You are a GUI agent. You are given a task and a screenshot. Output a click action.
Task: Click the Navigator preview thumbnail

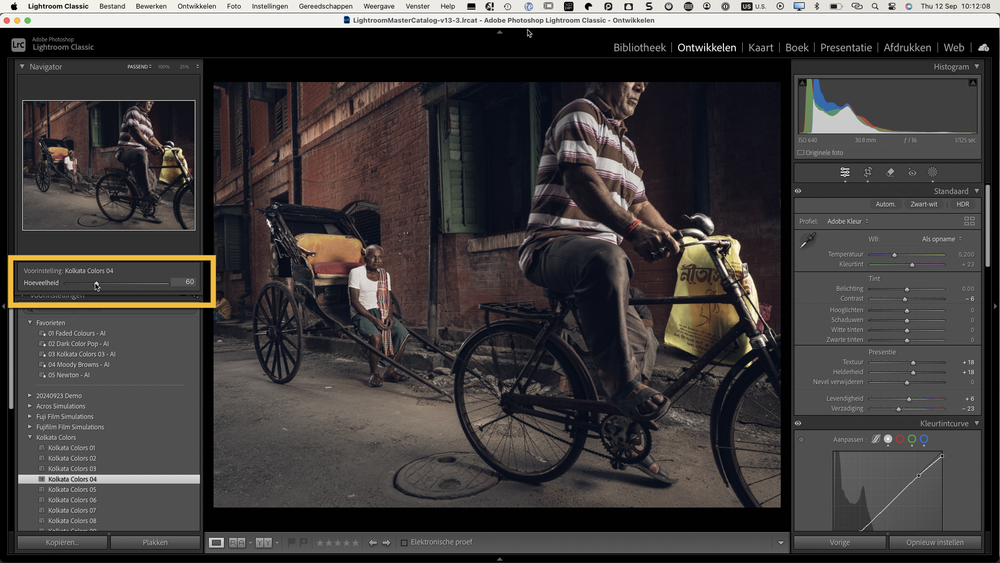point(109,165)
